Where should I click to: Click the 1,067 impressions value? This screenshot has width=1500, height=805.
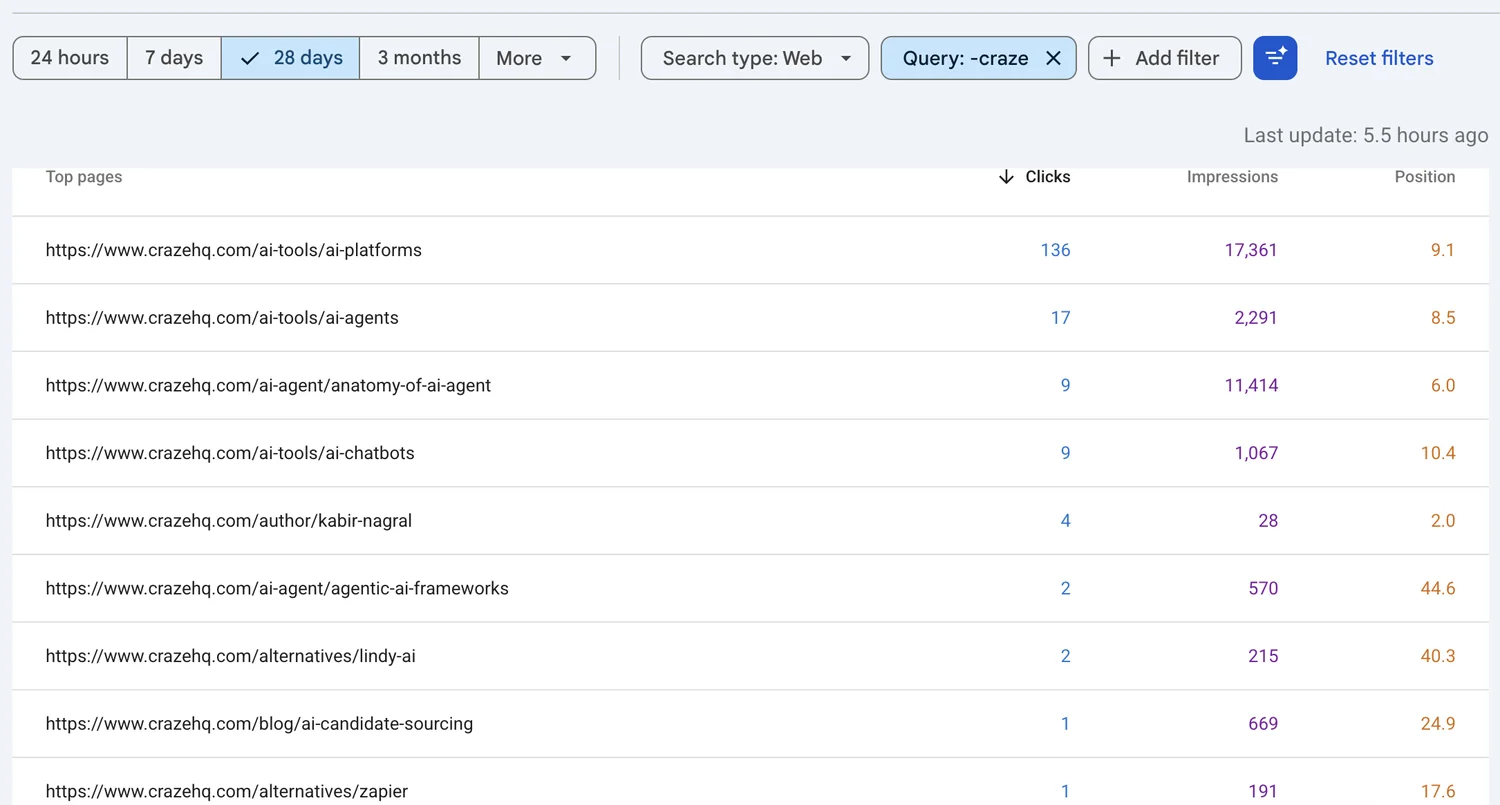coord(1256,453)
